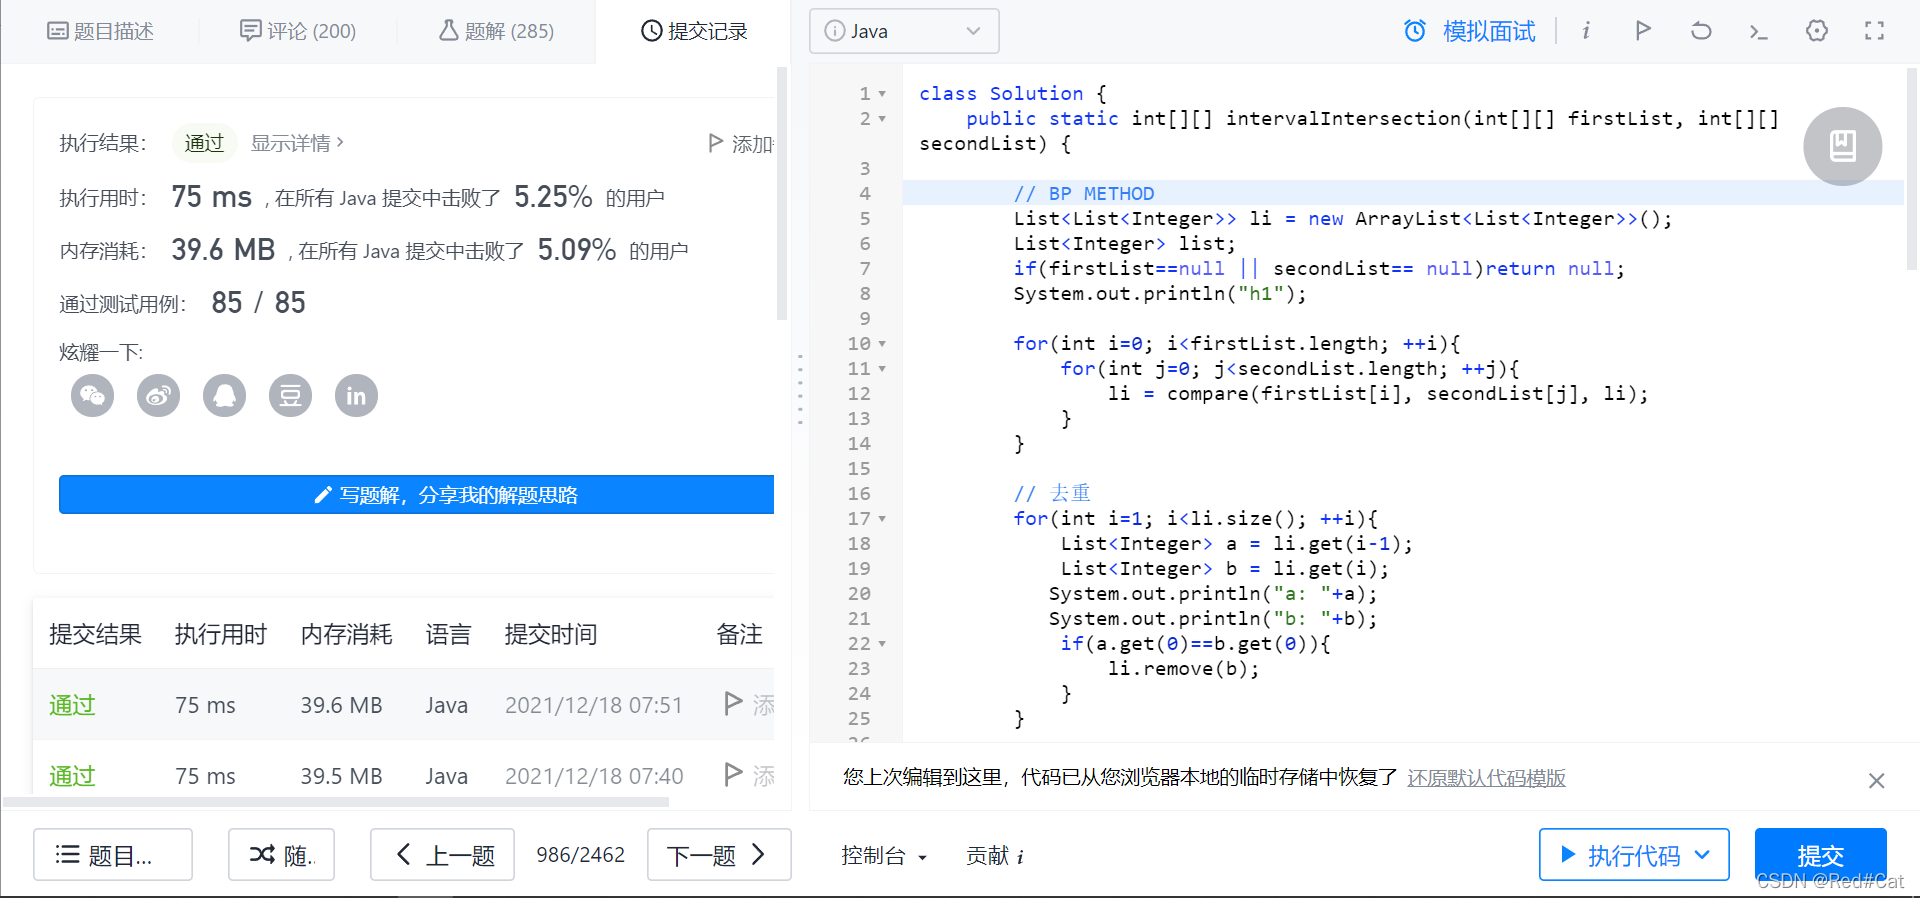The width and height of the screenshot is (1920, 898).
Task: Open the 题目 list button
Action: (x=113, y=855)
